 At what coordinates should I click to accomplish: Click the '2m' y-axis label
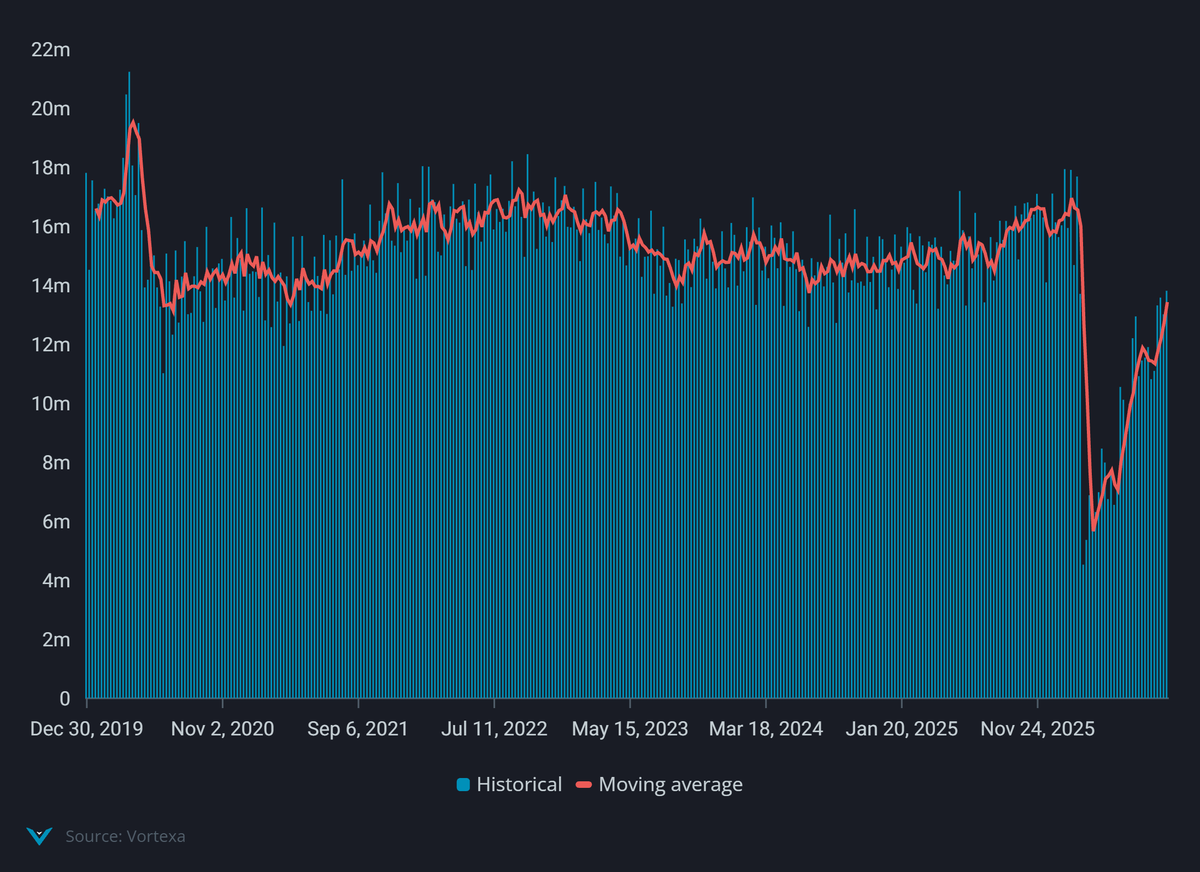click(x=56, y=640)
